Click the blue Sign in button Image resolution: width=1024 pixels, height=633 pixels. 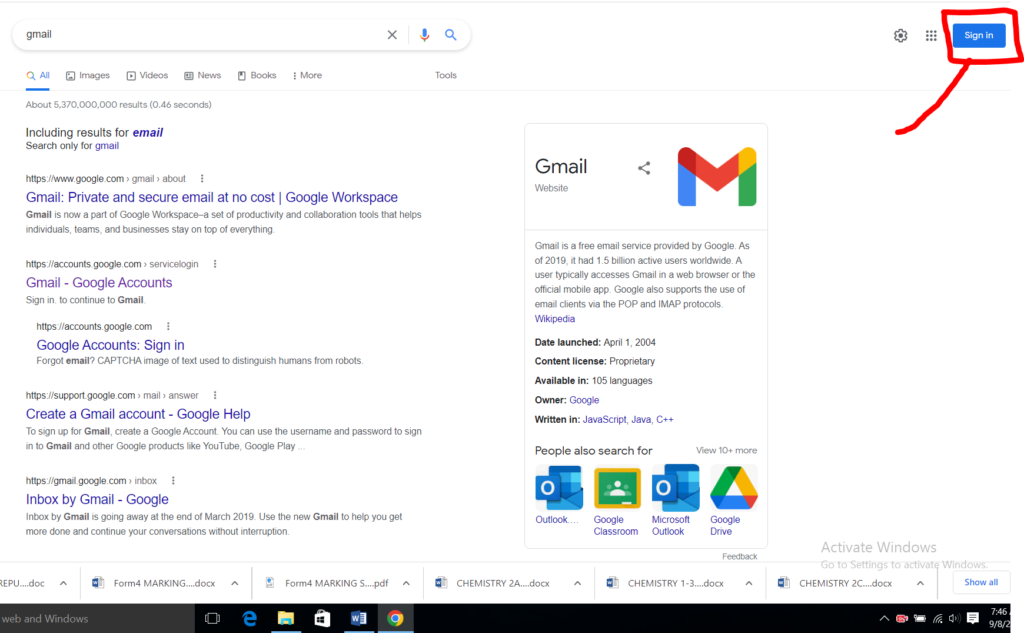978,35
